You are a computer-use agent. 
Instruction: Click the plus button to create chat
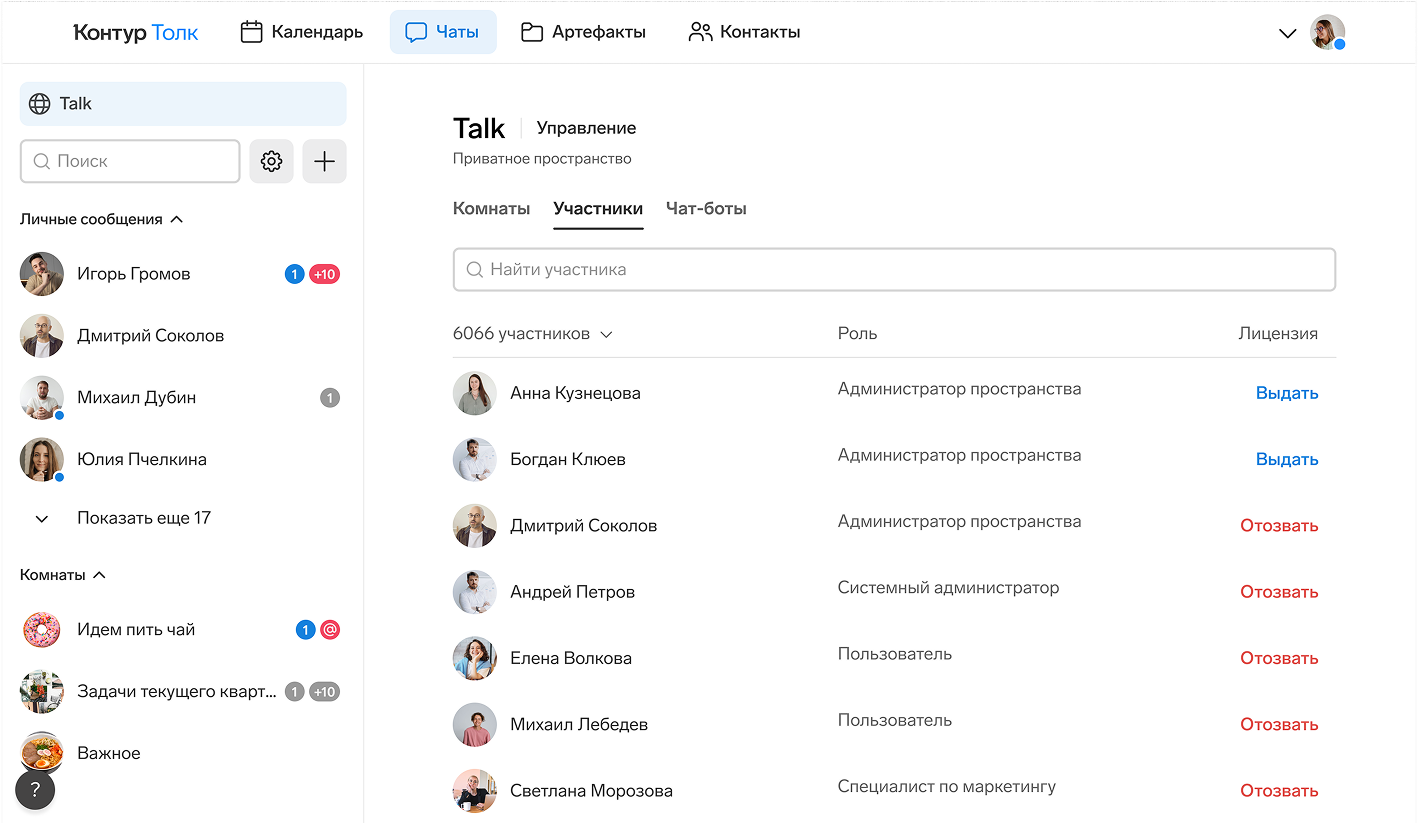pos(324,161)
